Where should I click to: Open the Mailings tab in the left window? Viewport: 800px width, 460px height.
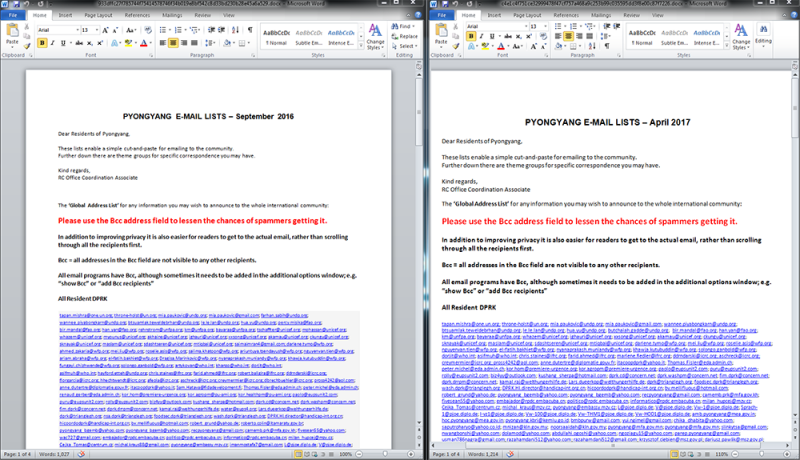point(172,16)
